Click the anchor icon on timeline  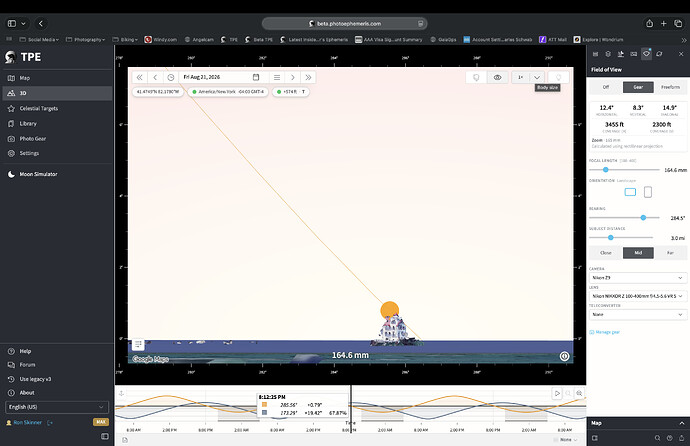(x=121, y=393)
